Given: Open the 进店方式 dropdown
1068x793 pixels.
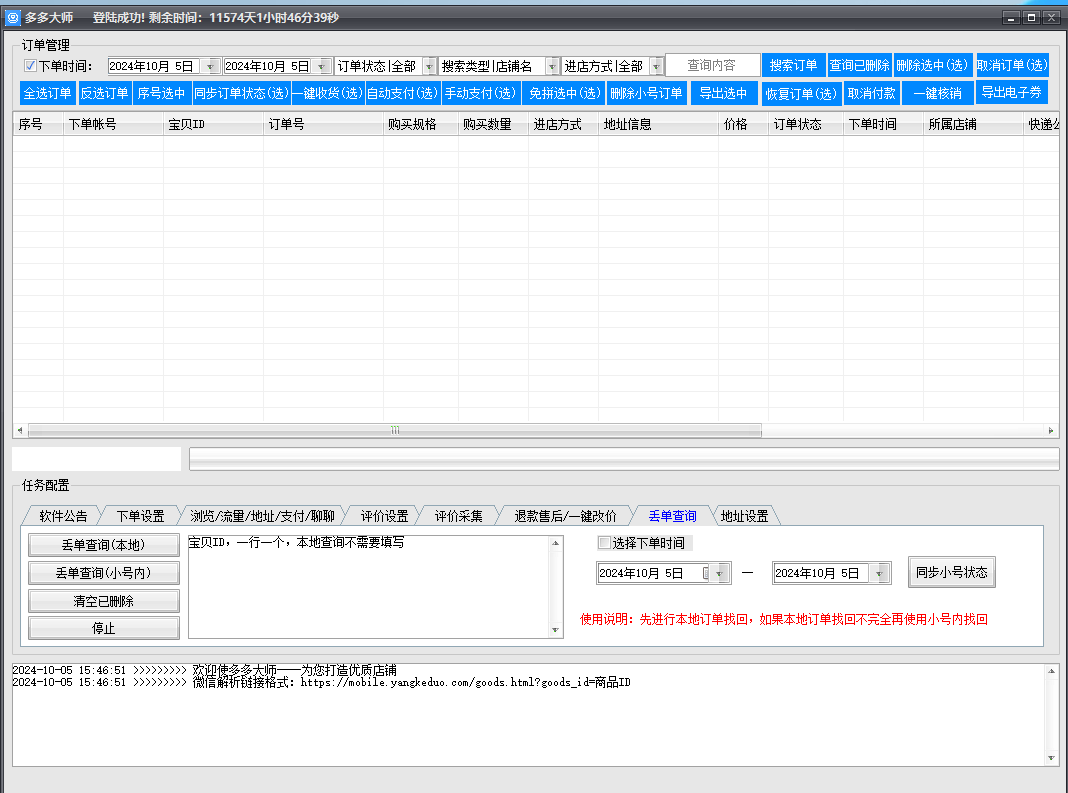Looking at the screenshot, I should coord(656,66).
